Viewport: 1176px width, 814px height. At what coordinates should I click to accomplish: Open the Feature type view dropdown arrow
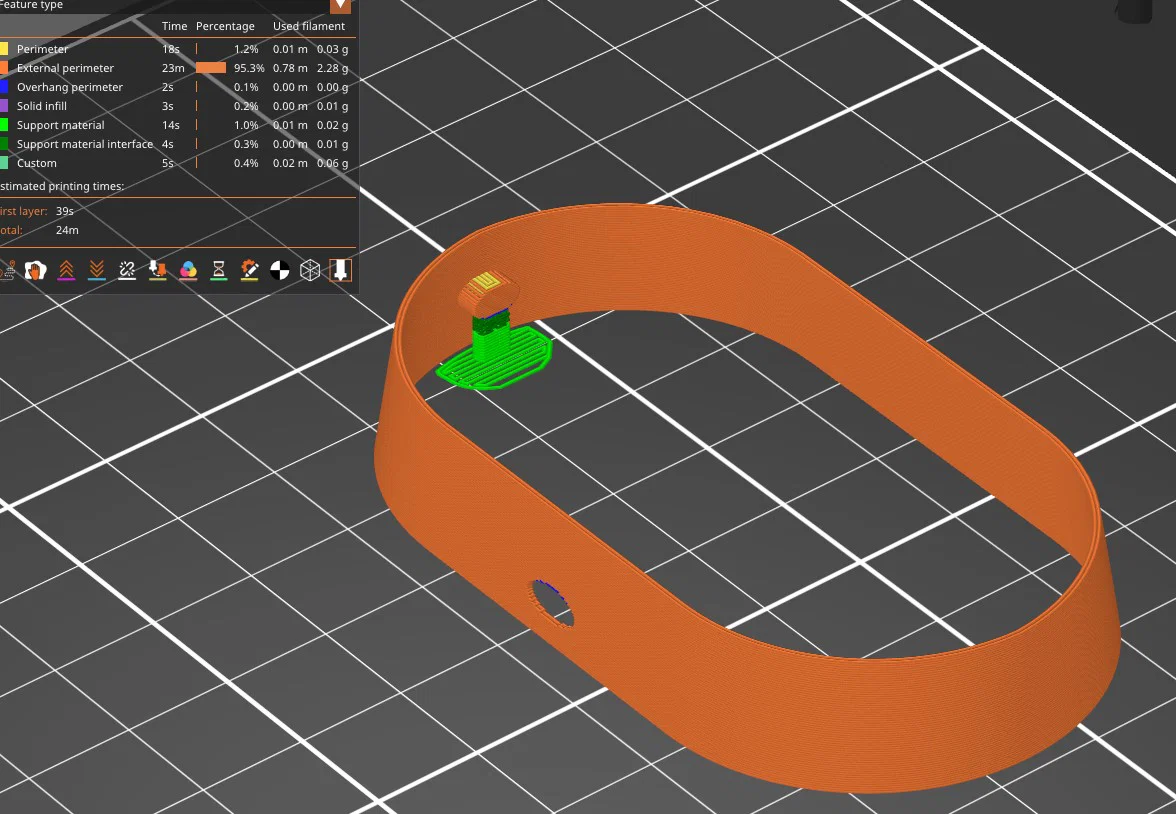coord(340,5)
